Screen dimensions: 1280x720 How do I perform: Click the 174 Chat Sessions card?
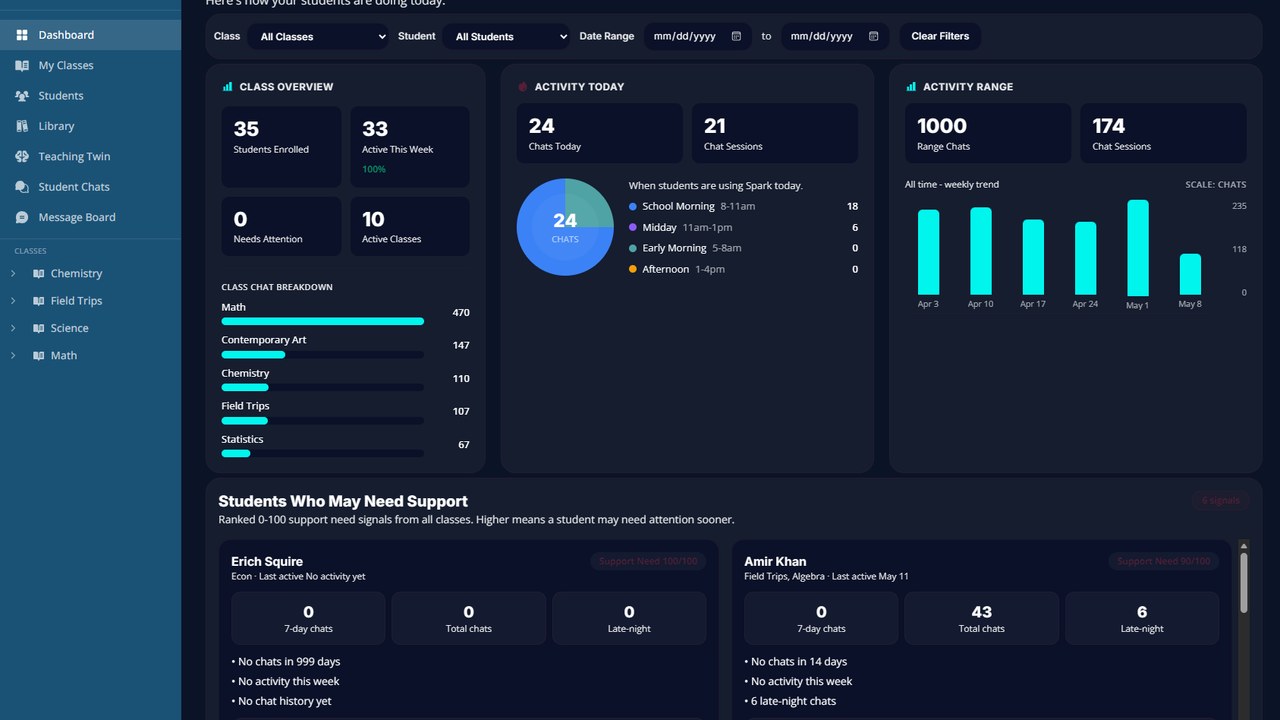coord(1163,133)
